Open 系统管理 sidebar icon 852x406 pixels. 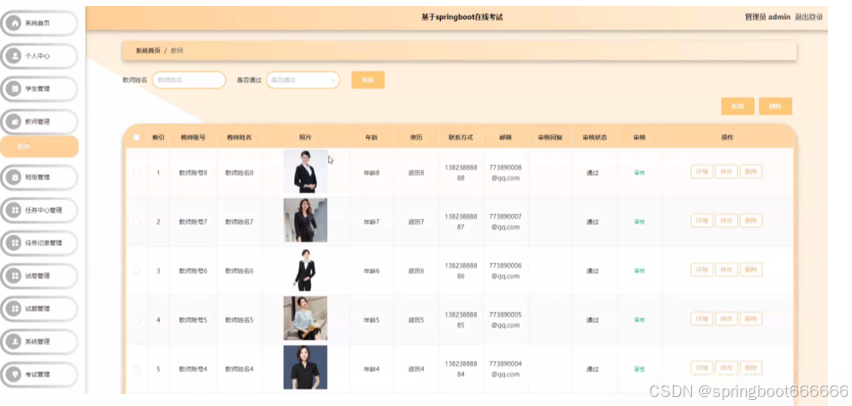coord(13,342)
